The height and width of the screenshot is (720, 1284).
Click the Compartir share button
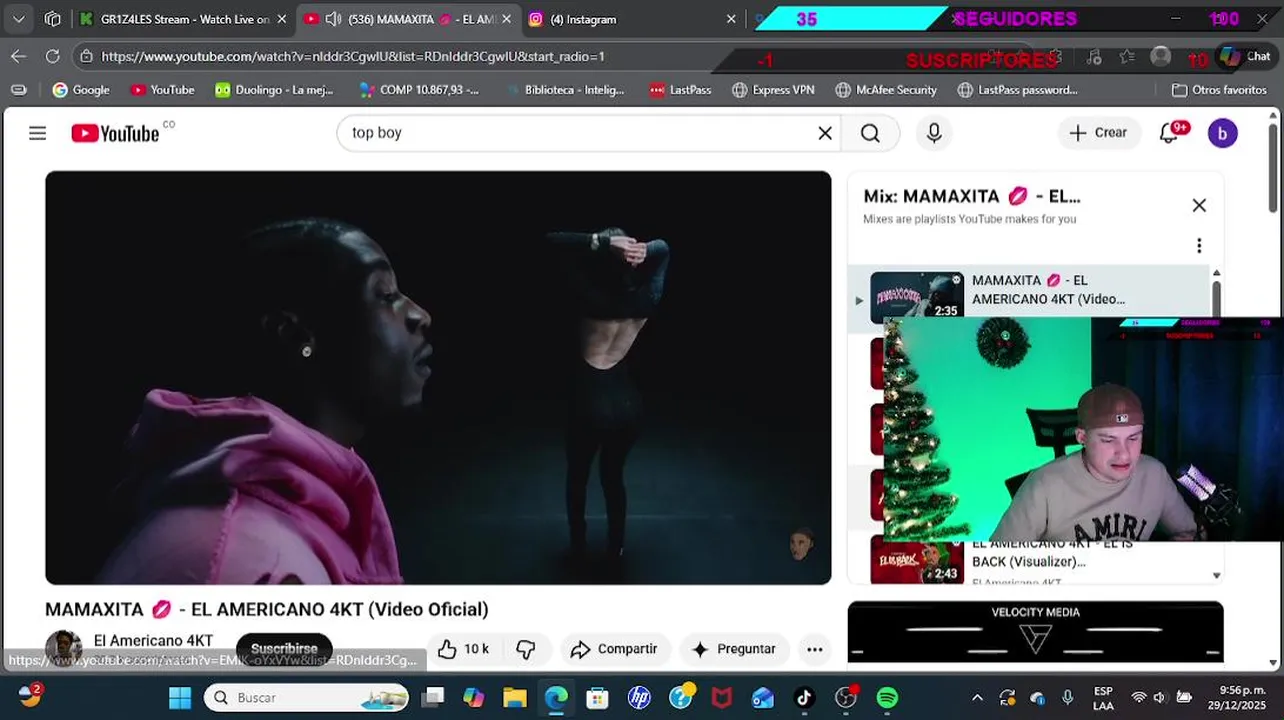click(x=614, y=649)
